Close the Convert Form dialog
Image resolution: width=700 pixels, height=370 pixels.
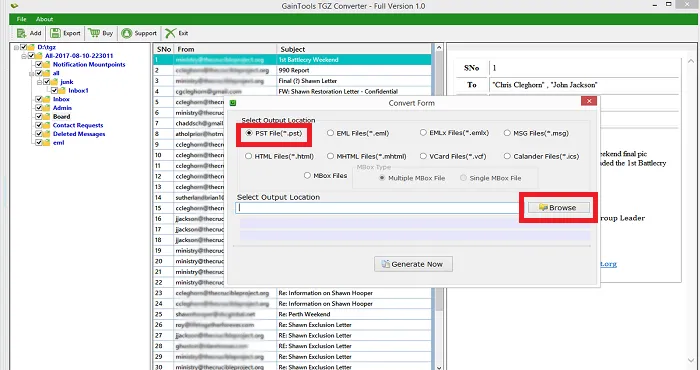589,101
